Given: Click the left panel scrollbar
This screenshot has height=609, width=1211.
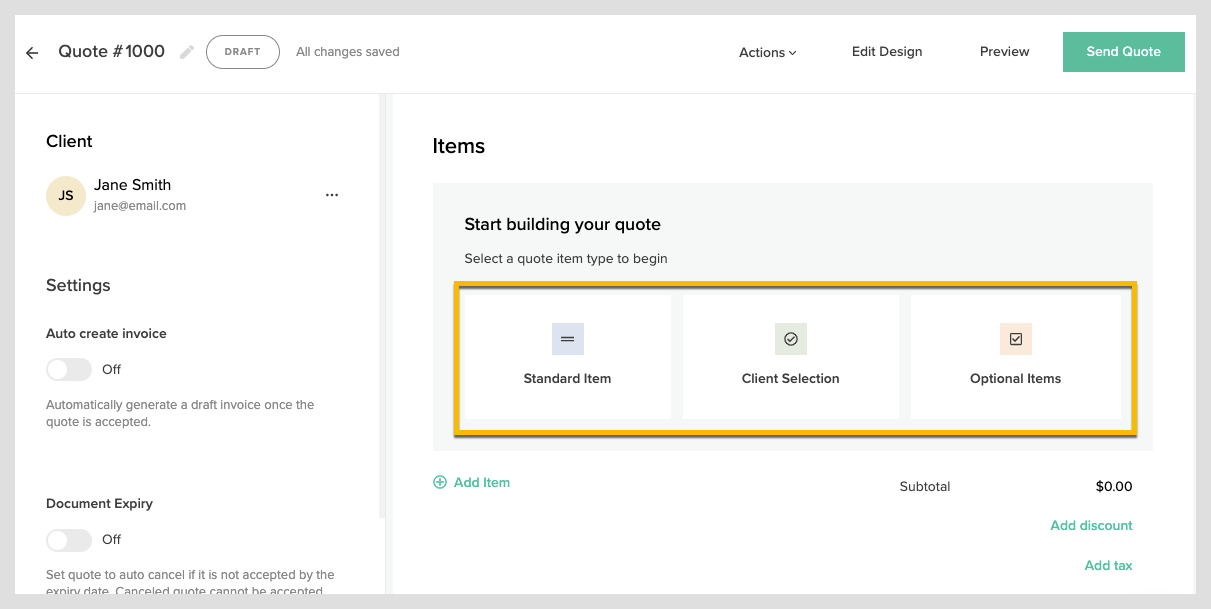Looking at the screenshot, I should (x=381, y=306).
